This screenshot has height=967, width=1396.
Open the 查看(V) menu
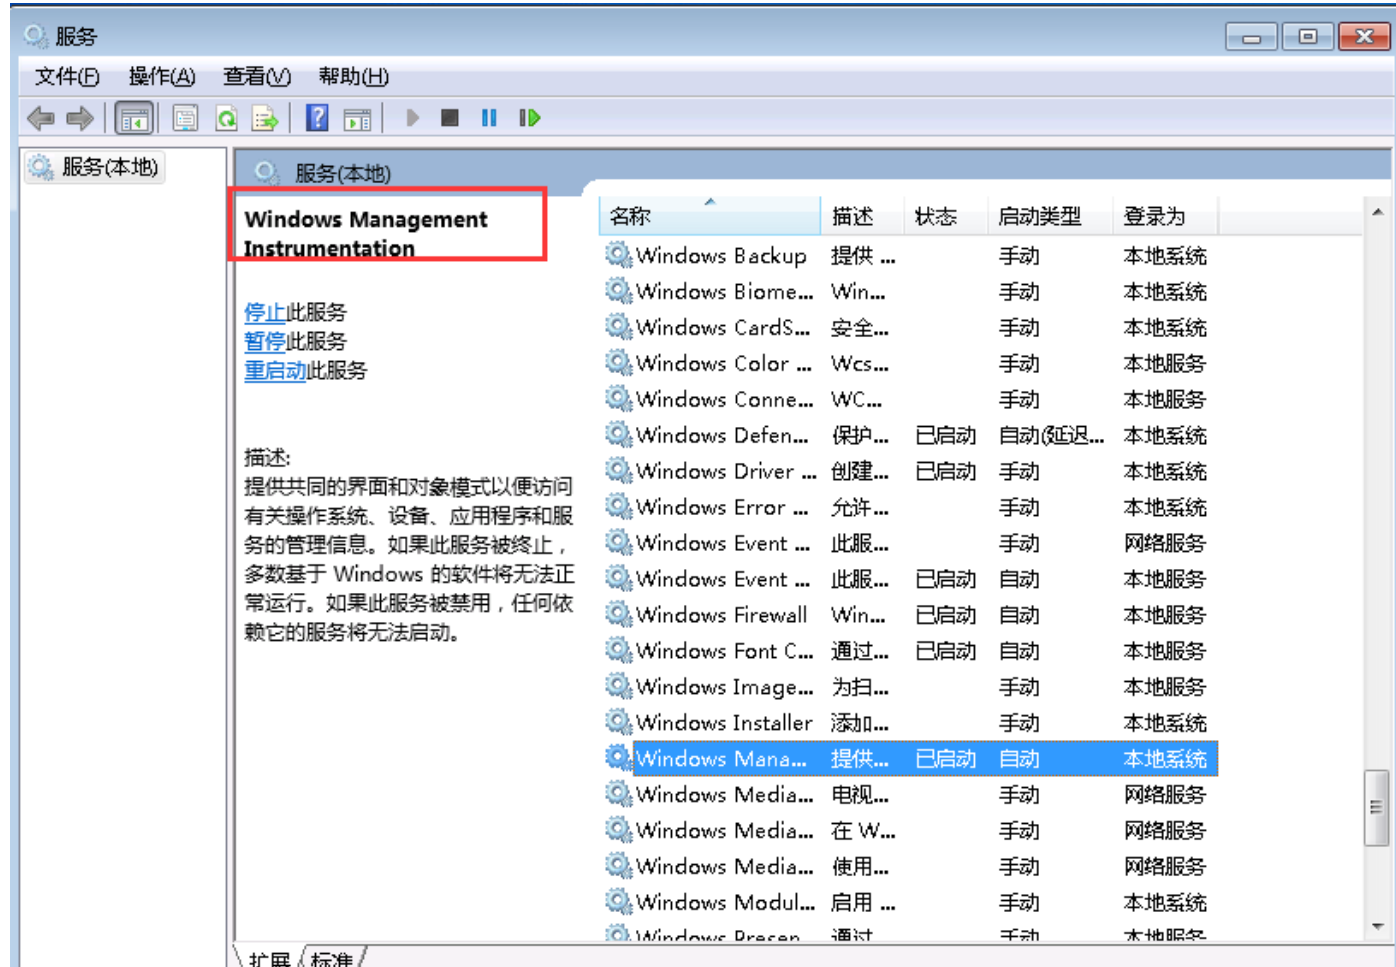point(257,76)
